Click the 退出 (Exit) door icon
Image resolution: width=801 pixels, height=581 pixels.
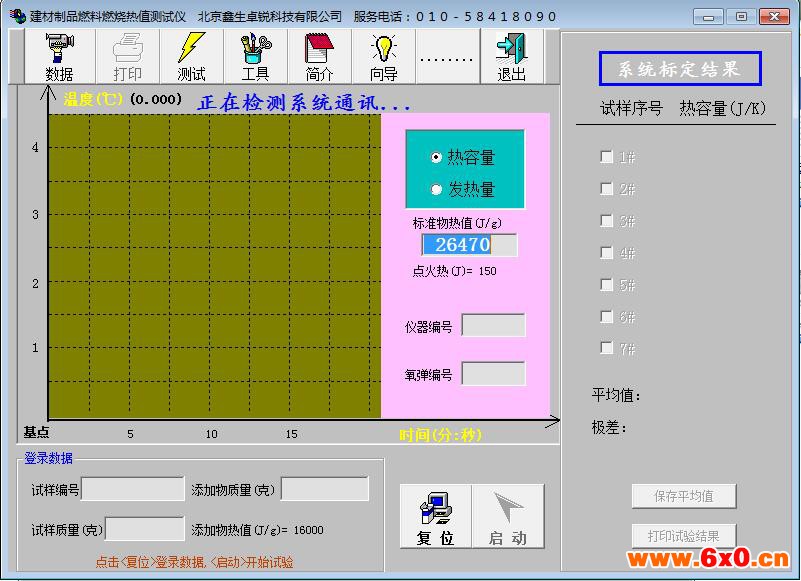pyautogui.click(x=512, y=56)
